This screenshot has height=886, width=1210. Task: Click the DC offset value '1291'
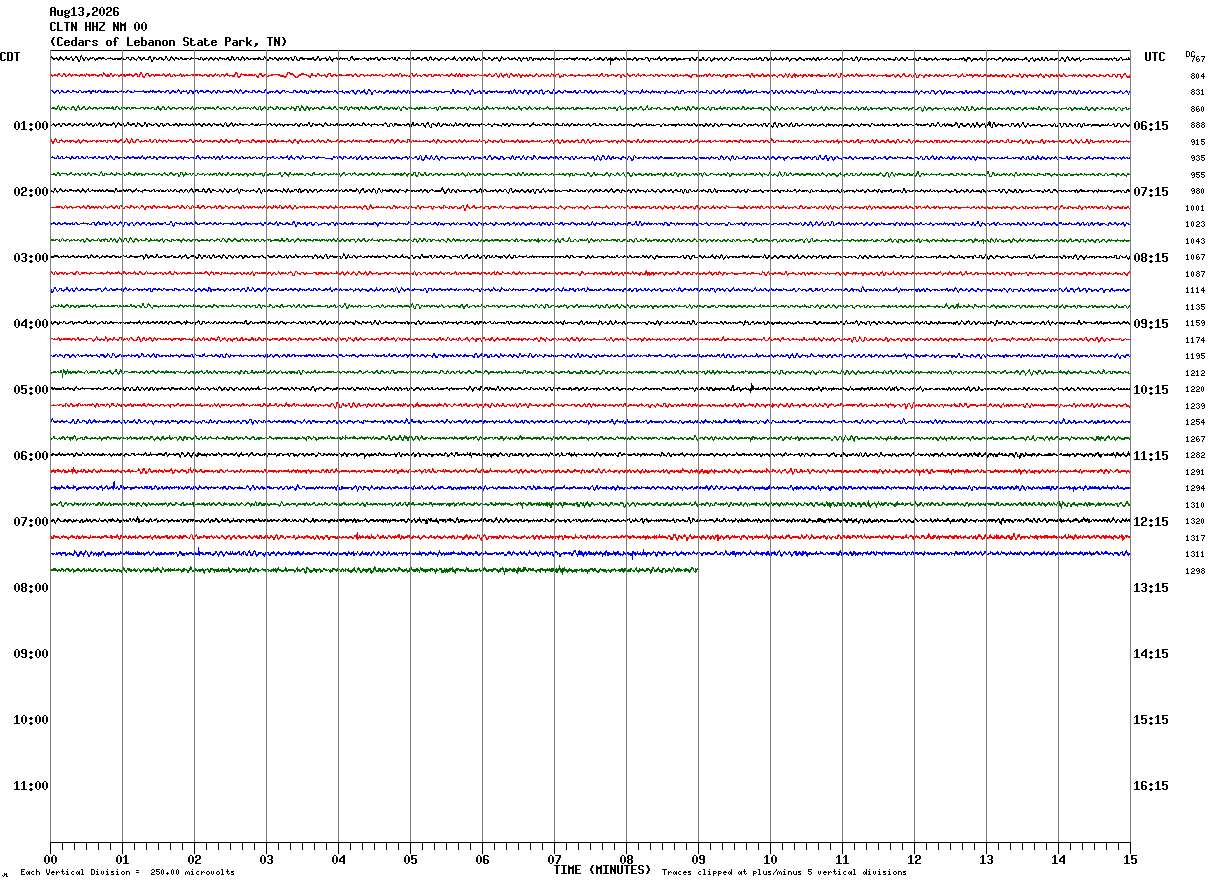1195,472
